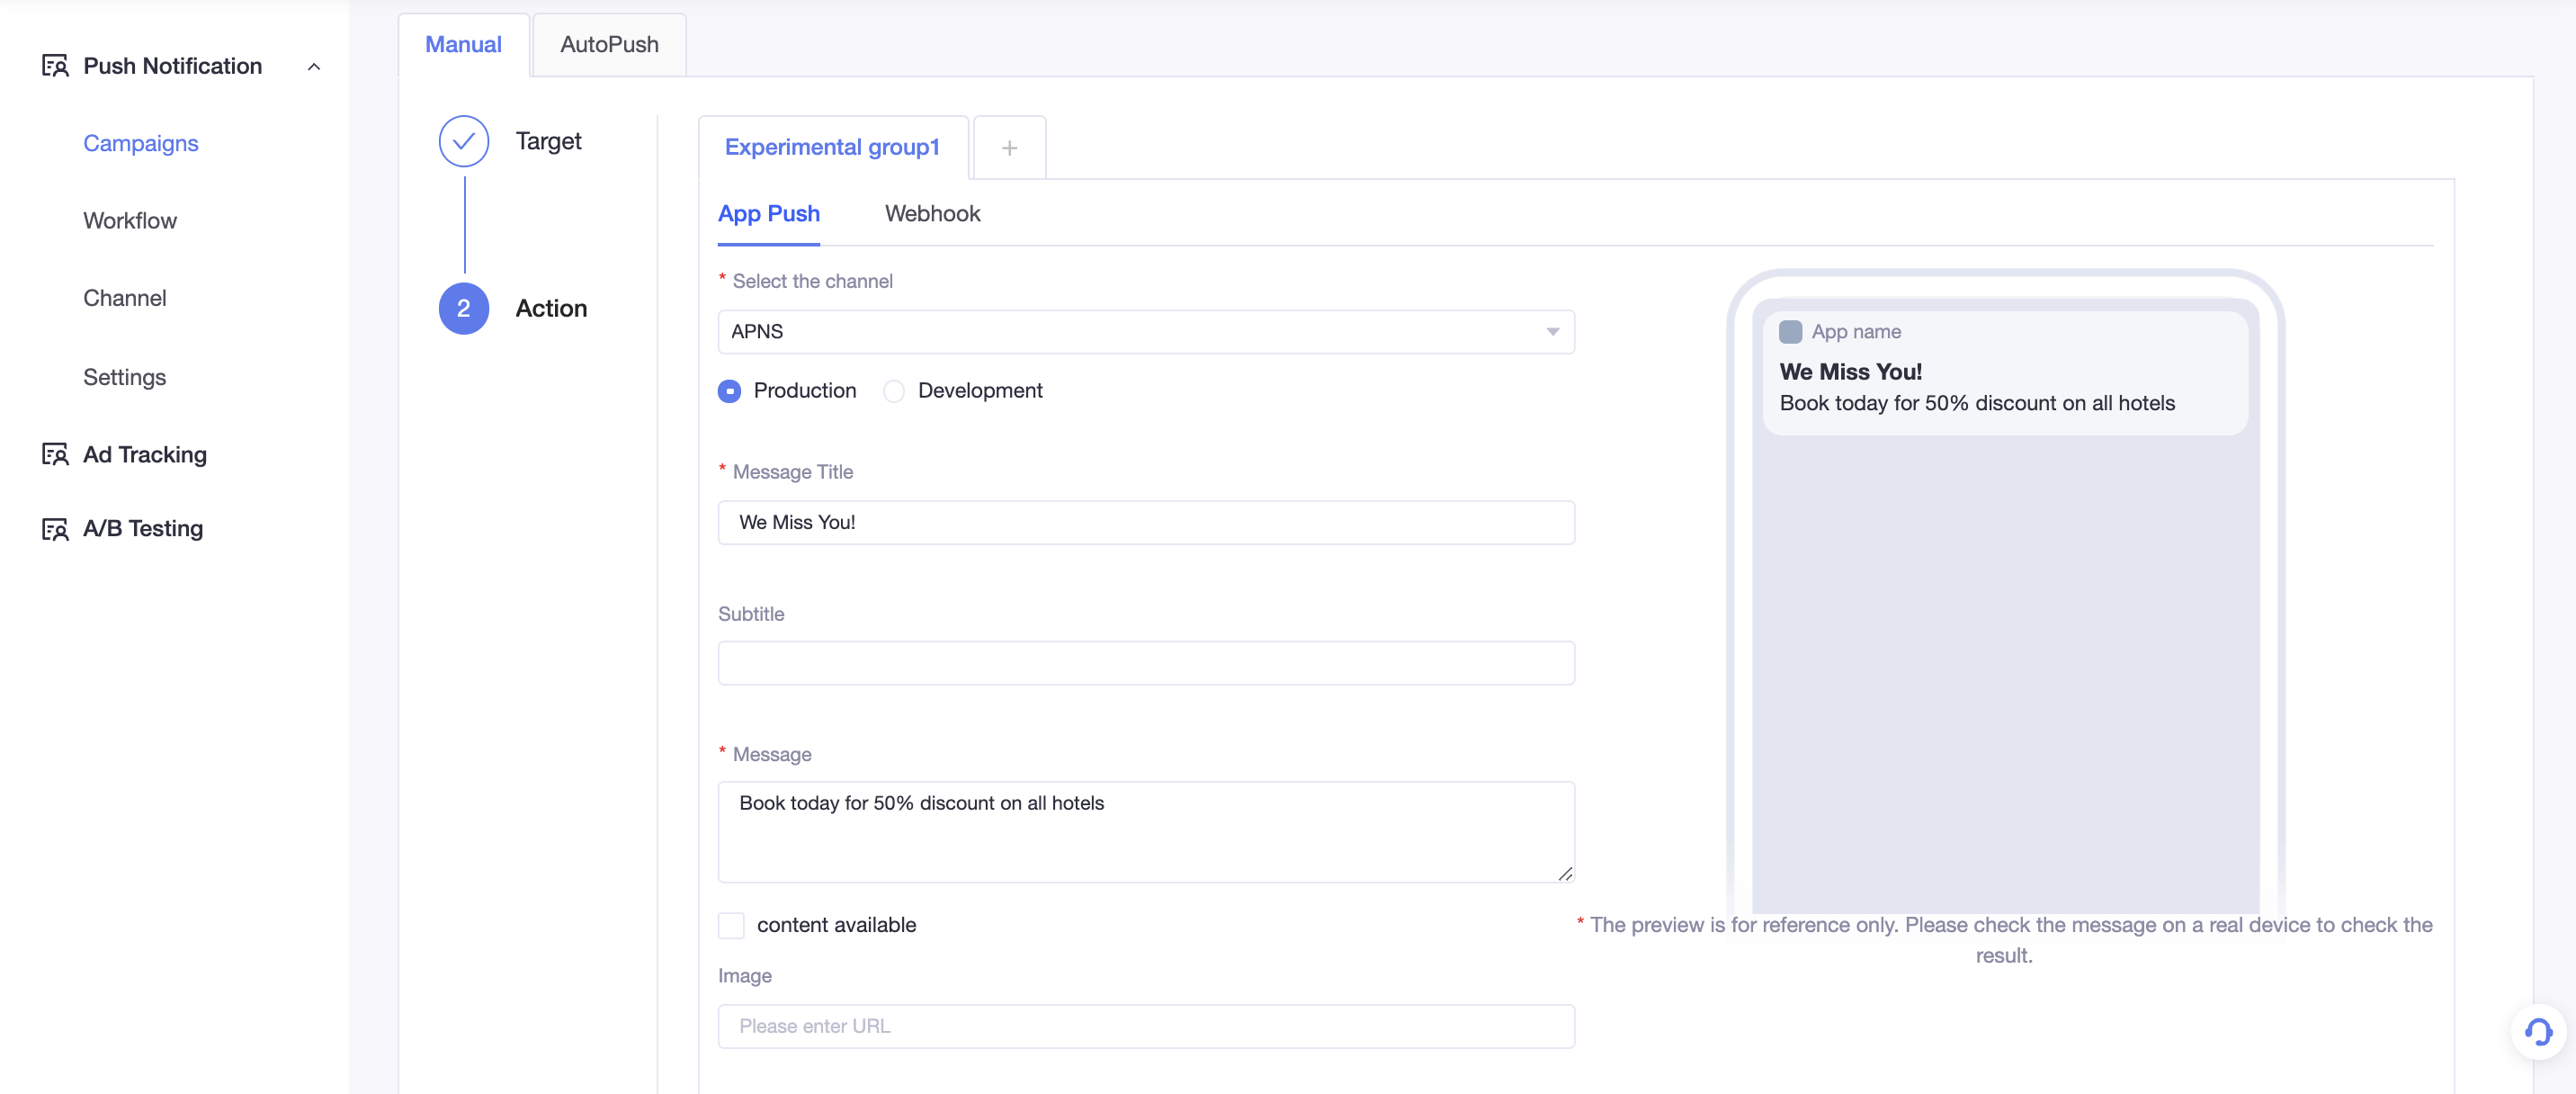Click the A/B Testing sidebar icon
This screenshot has width=2576, height=1094.
pyautogui.click(x=55, y=529)
